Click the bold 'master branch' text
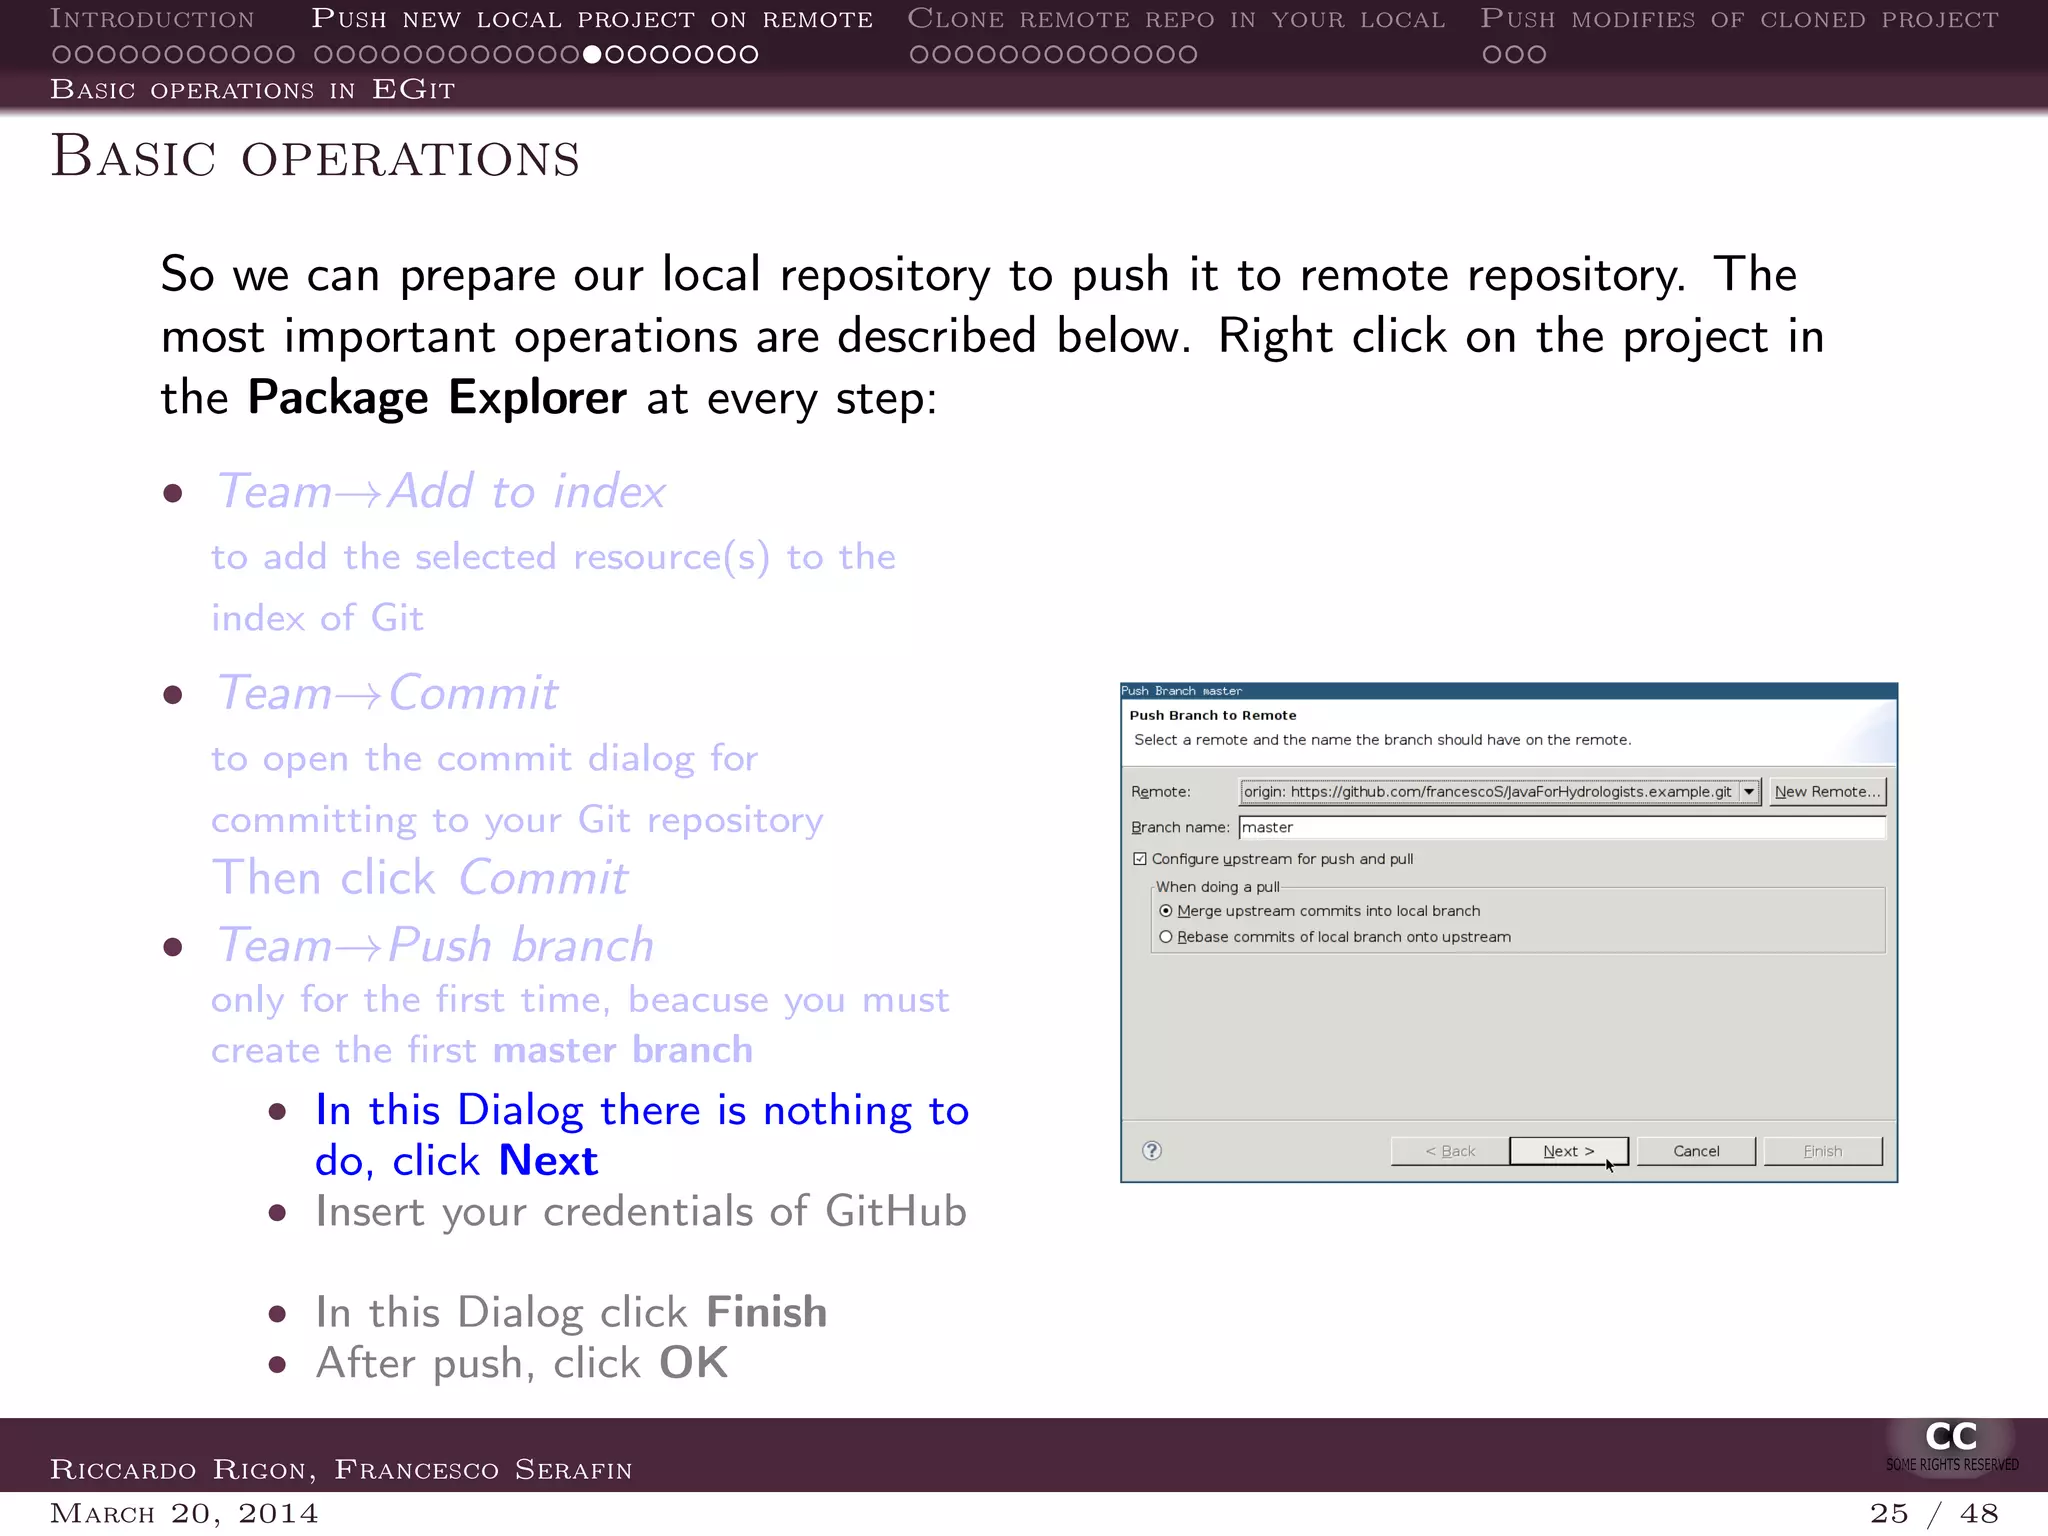This screenshot has height=1536, width=2048. [x=622, y=1050]
